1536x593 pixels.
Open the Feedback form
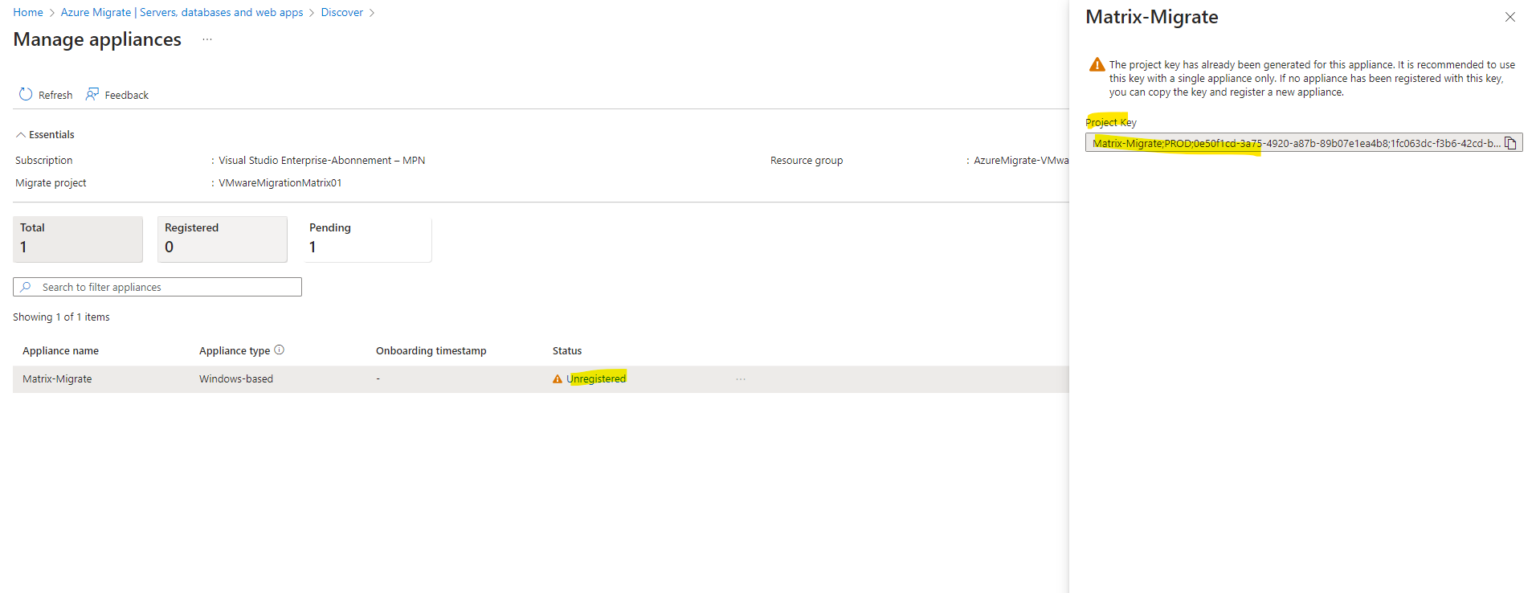click(117, 94)
